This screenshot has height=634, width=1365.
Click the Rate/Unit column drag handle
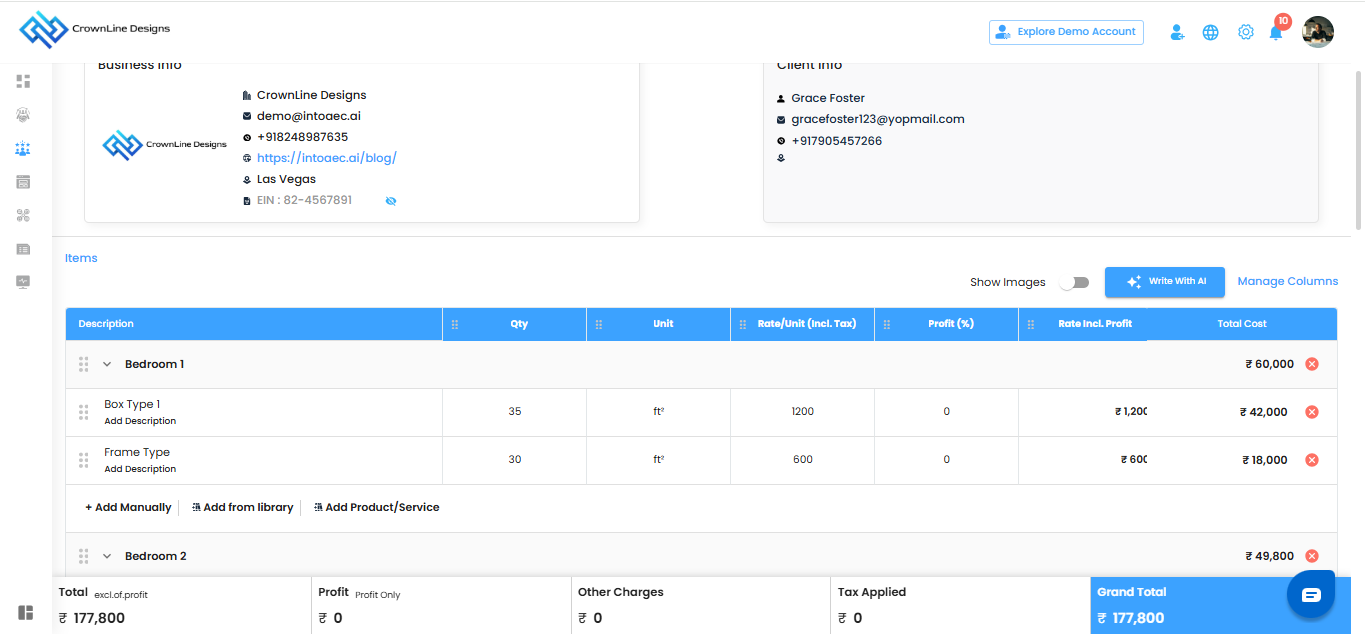743,324
